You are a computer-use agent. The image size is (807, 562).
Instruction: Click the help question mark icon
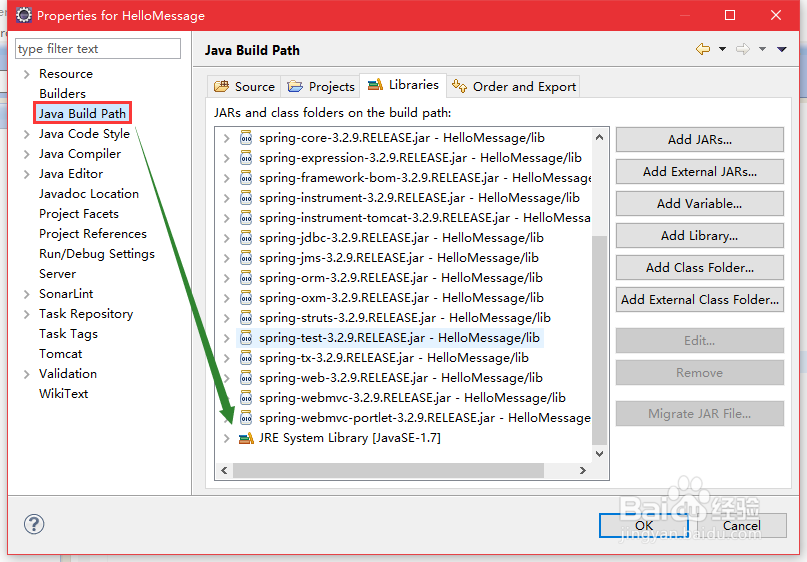tap(34, 524)
